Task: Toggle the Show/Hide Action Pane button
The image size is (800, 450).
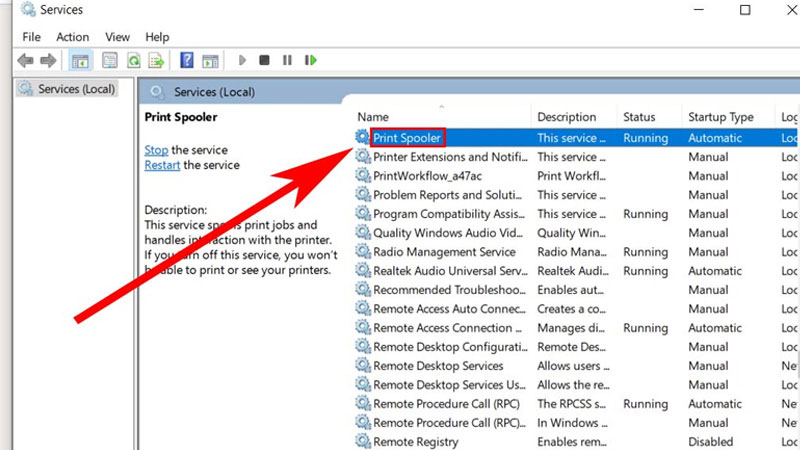Action: 210,61
